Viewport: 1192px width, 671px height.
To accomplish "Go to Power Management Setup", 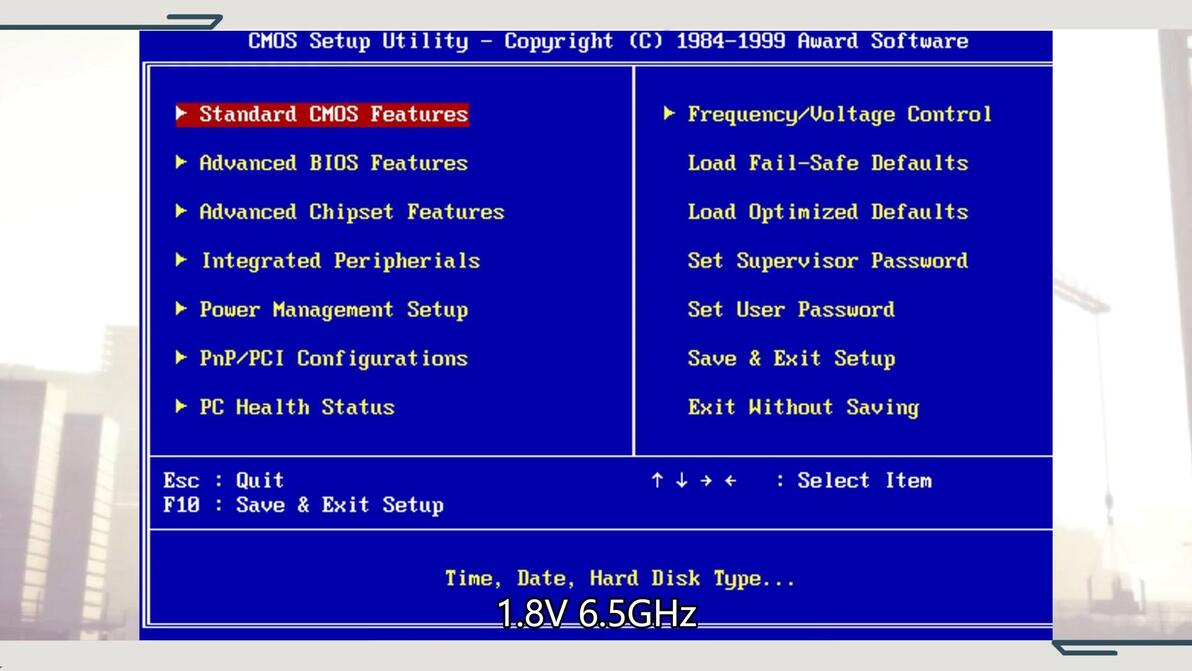I will (x=334, y=309).
